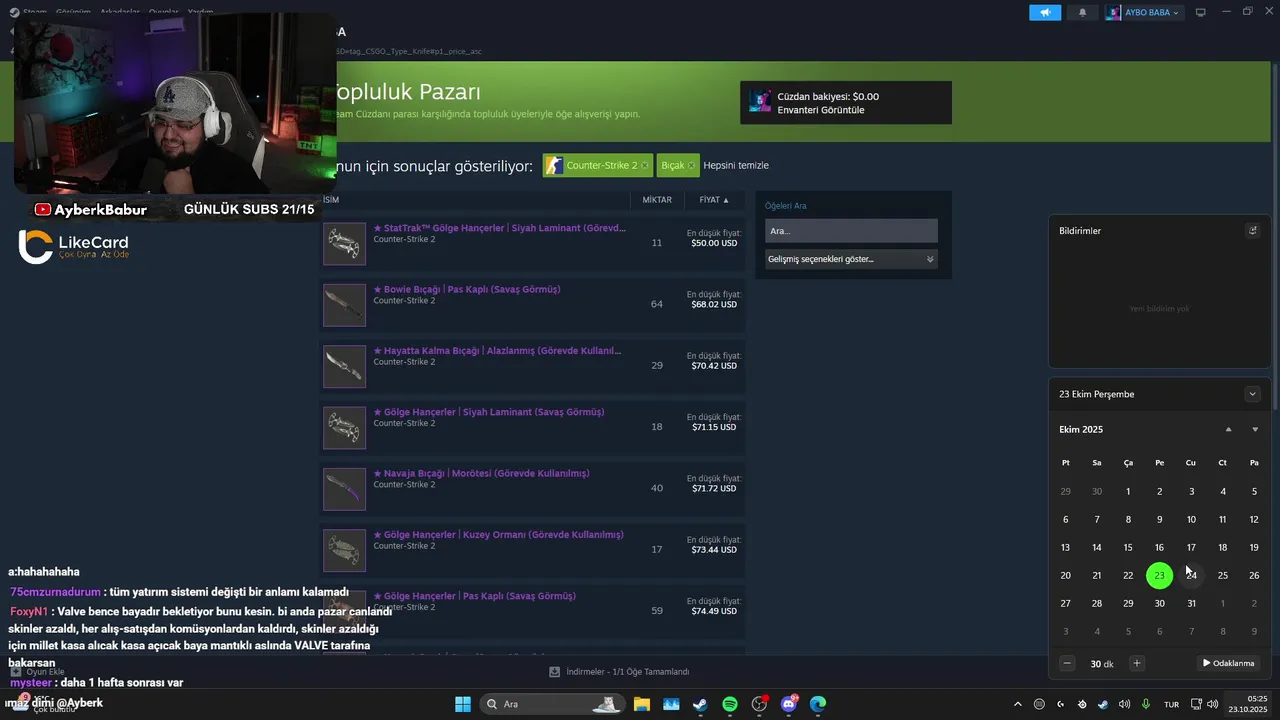The image size is (1280, 720).
Task: Open OBS Studio taskbar icon
Action: pyautogui.click(x=760, y=704)
